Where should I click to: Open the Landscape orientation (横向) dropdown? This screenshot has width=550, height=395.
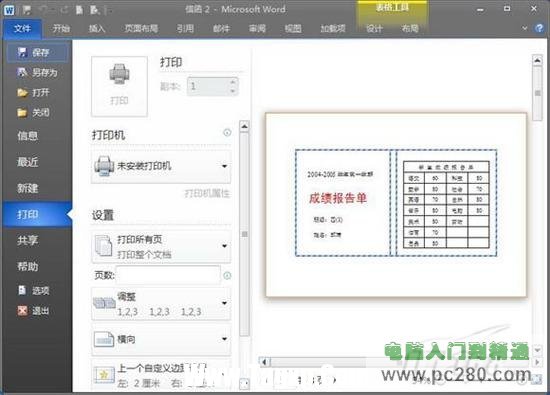[x=161, y=339]
